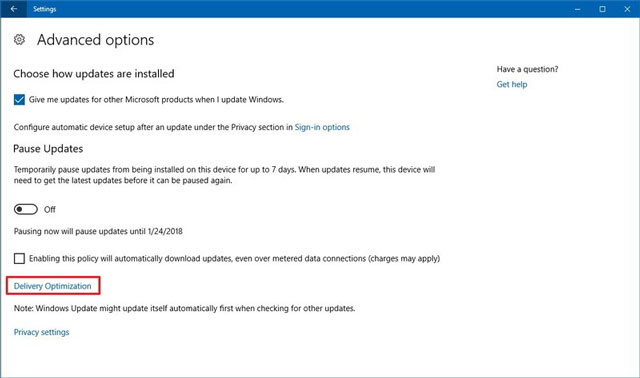The image size is (640, 378).
Task: Go back using the Settings back arrow
Action: point(14,9)
